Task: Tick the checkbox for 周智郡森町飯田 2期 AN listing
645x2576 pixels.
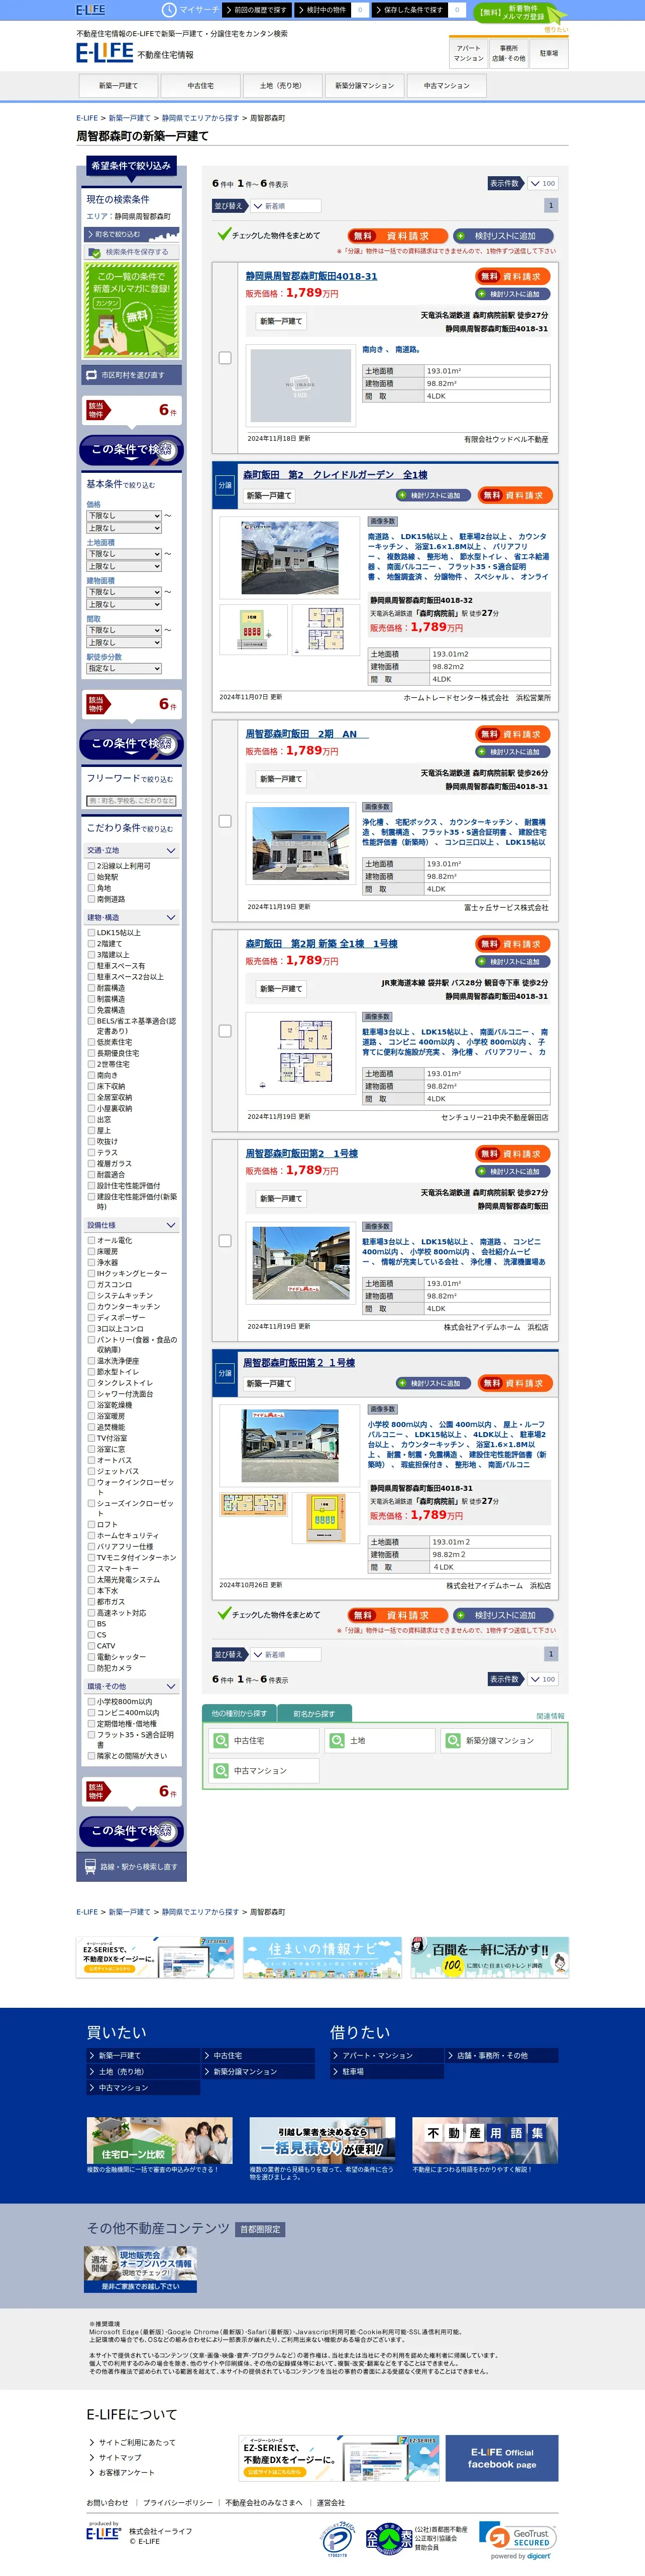Action: click(225, 821)
